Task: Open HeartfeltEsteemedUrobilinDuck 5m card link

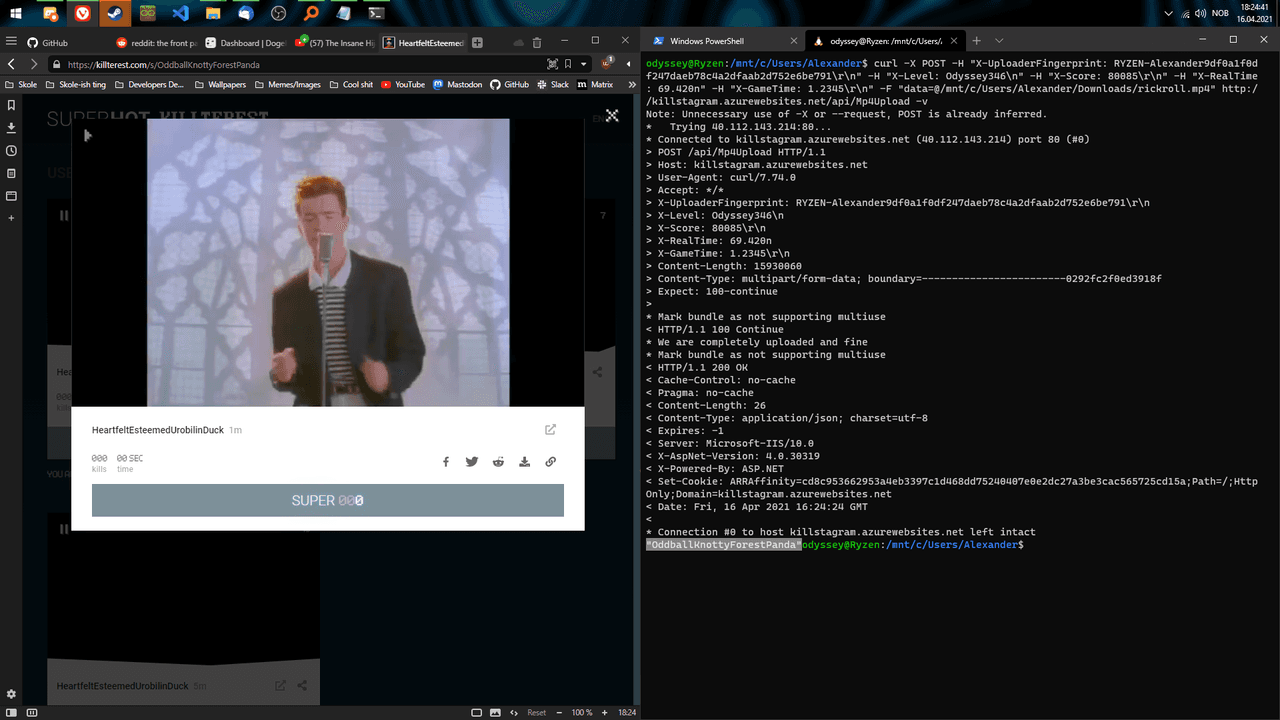Action: coord(123,686)
